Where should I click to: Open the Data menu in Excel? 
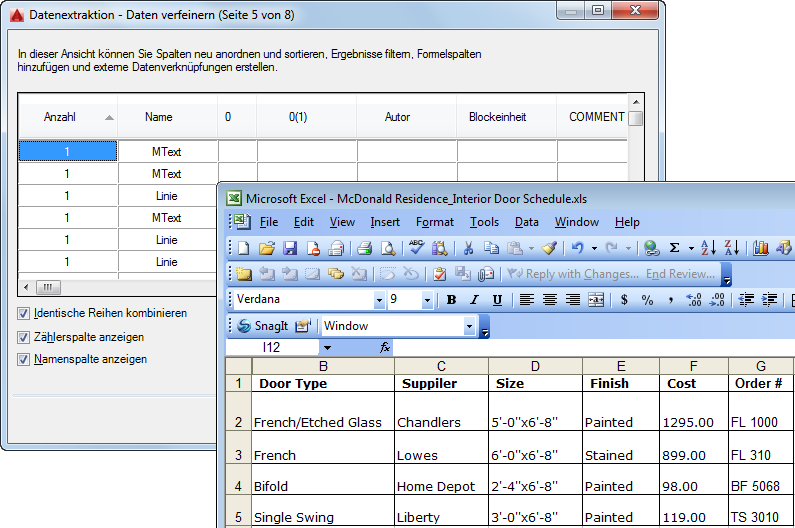pyautogui.click(x=527, y=222)
